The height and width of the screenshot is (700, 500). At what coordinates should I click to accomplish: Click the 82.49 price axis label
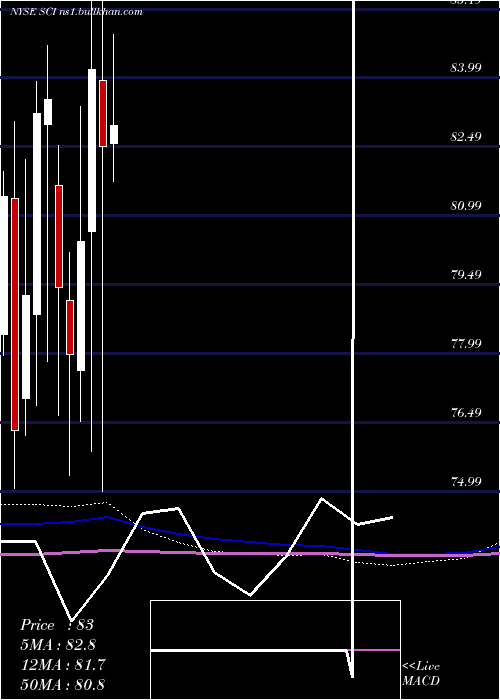pyautogui.click(x=466, y=137)
